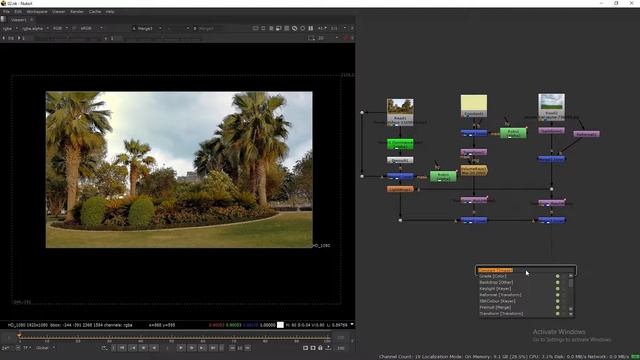Open the RGB display mode dropdown

pyautogui.click(x=60, y=29)
